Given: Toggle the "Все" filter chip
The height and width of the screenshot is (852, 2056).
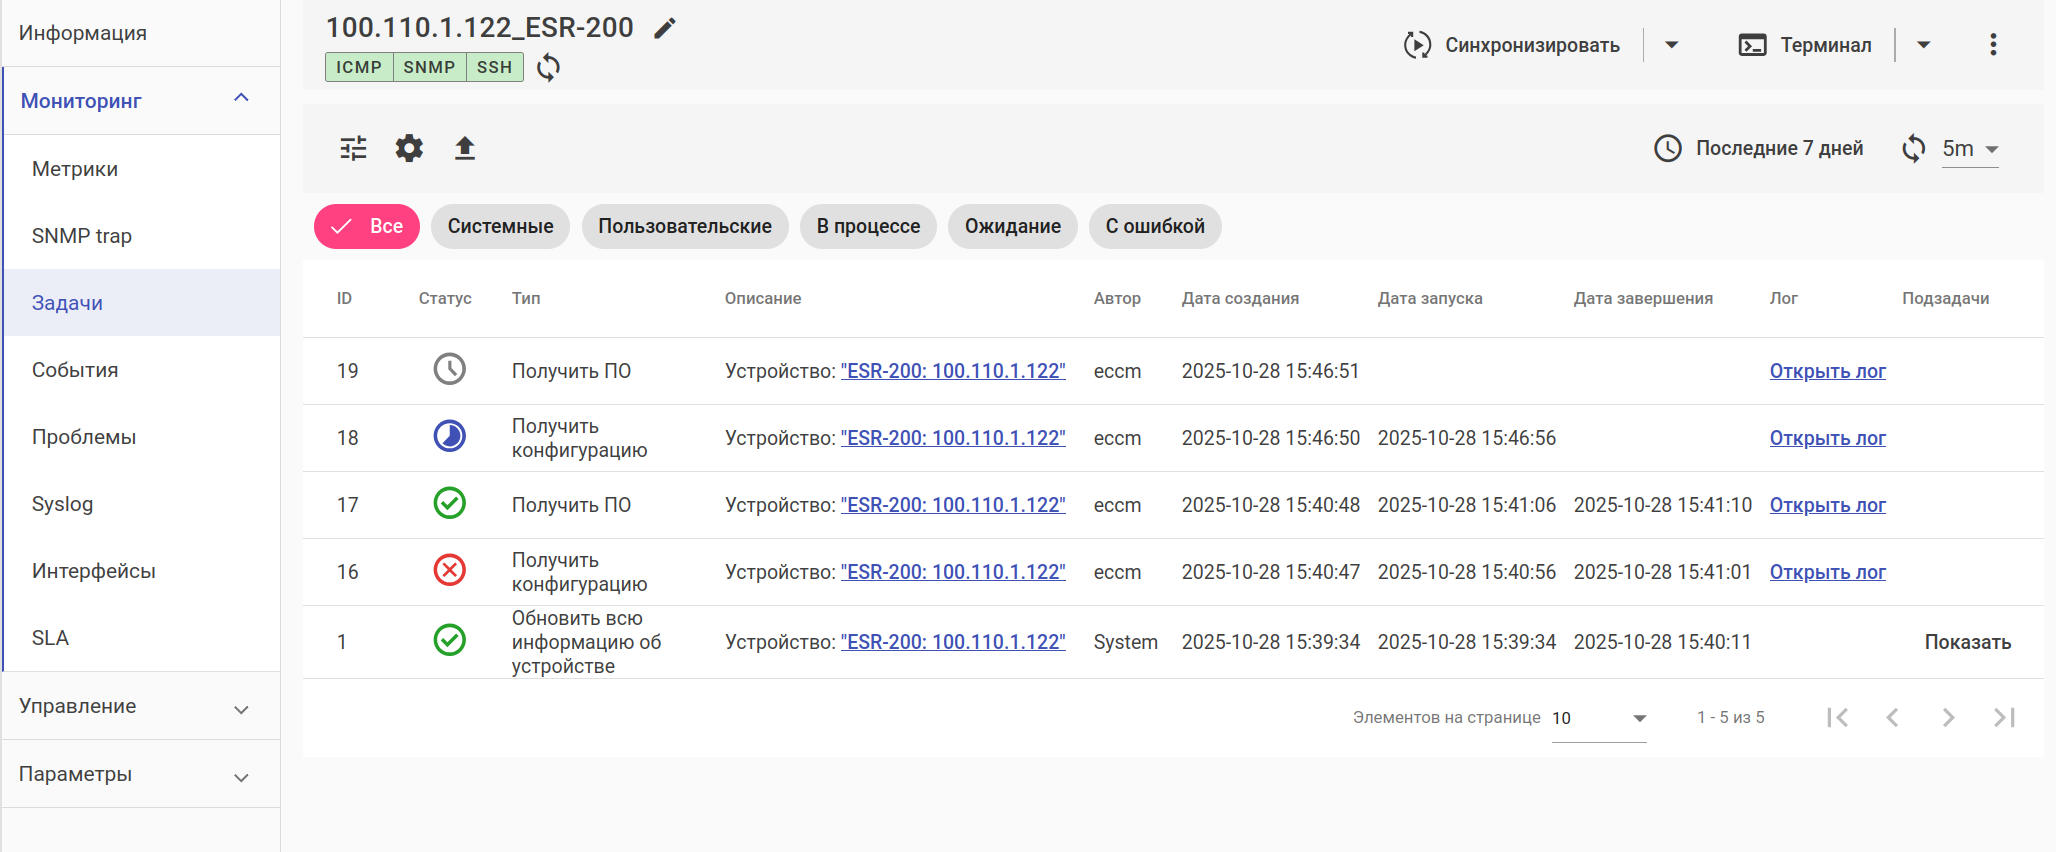Looking at the screenshot, I should tap(367, 227).
